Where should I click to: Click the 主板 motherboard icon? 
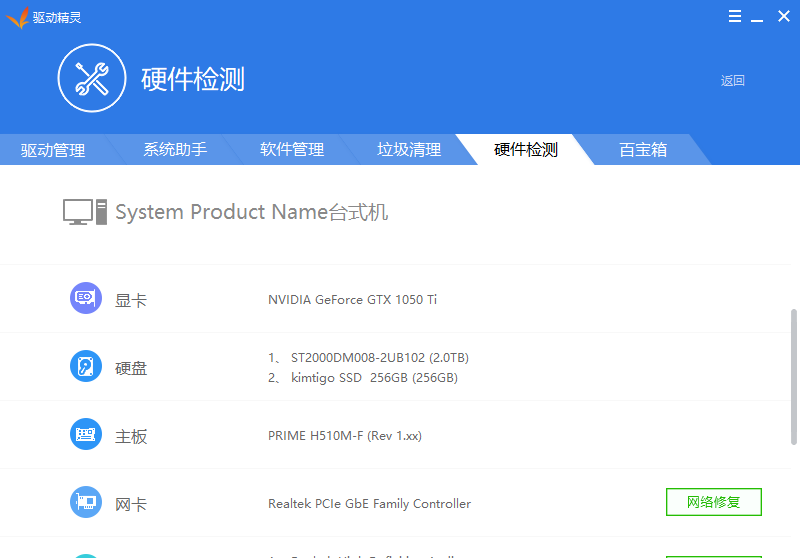click(x=86, y=434)
